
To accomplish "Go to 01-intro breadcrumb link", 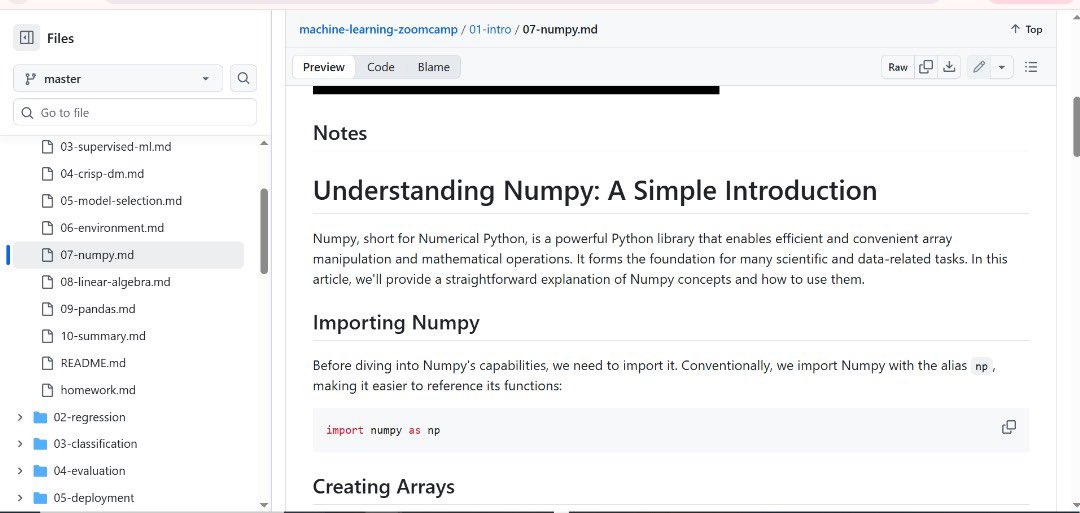I will 490,30.
